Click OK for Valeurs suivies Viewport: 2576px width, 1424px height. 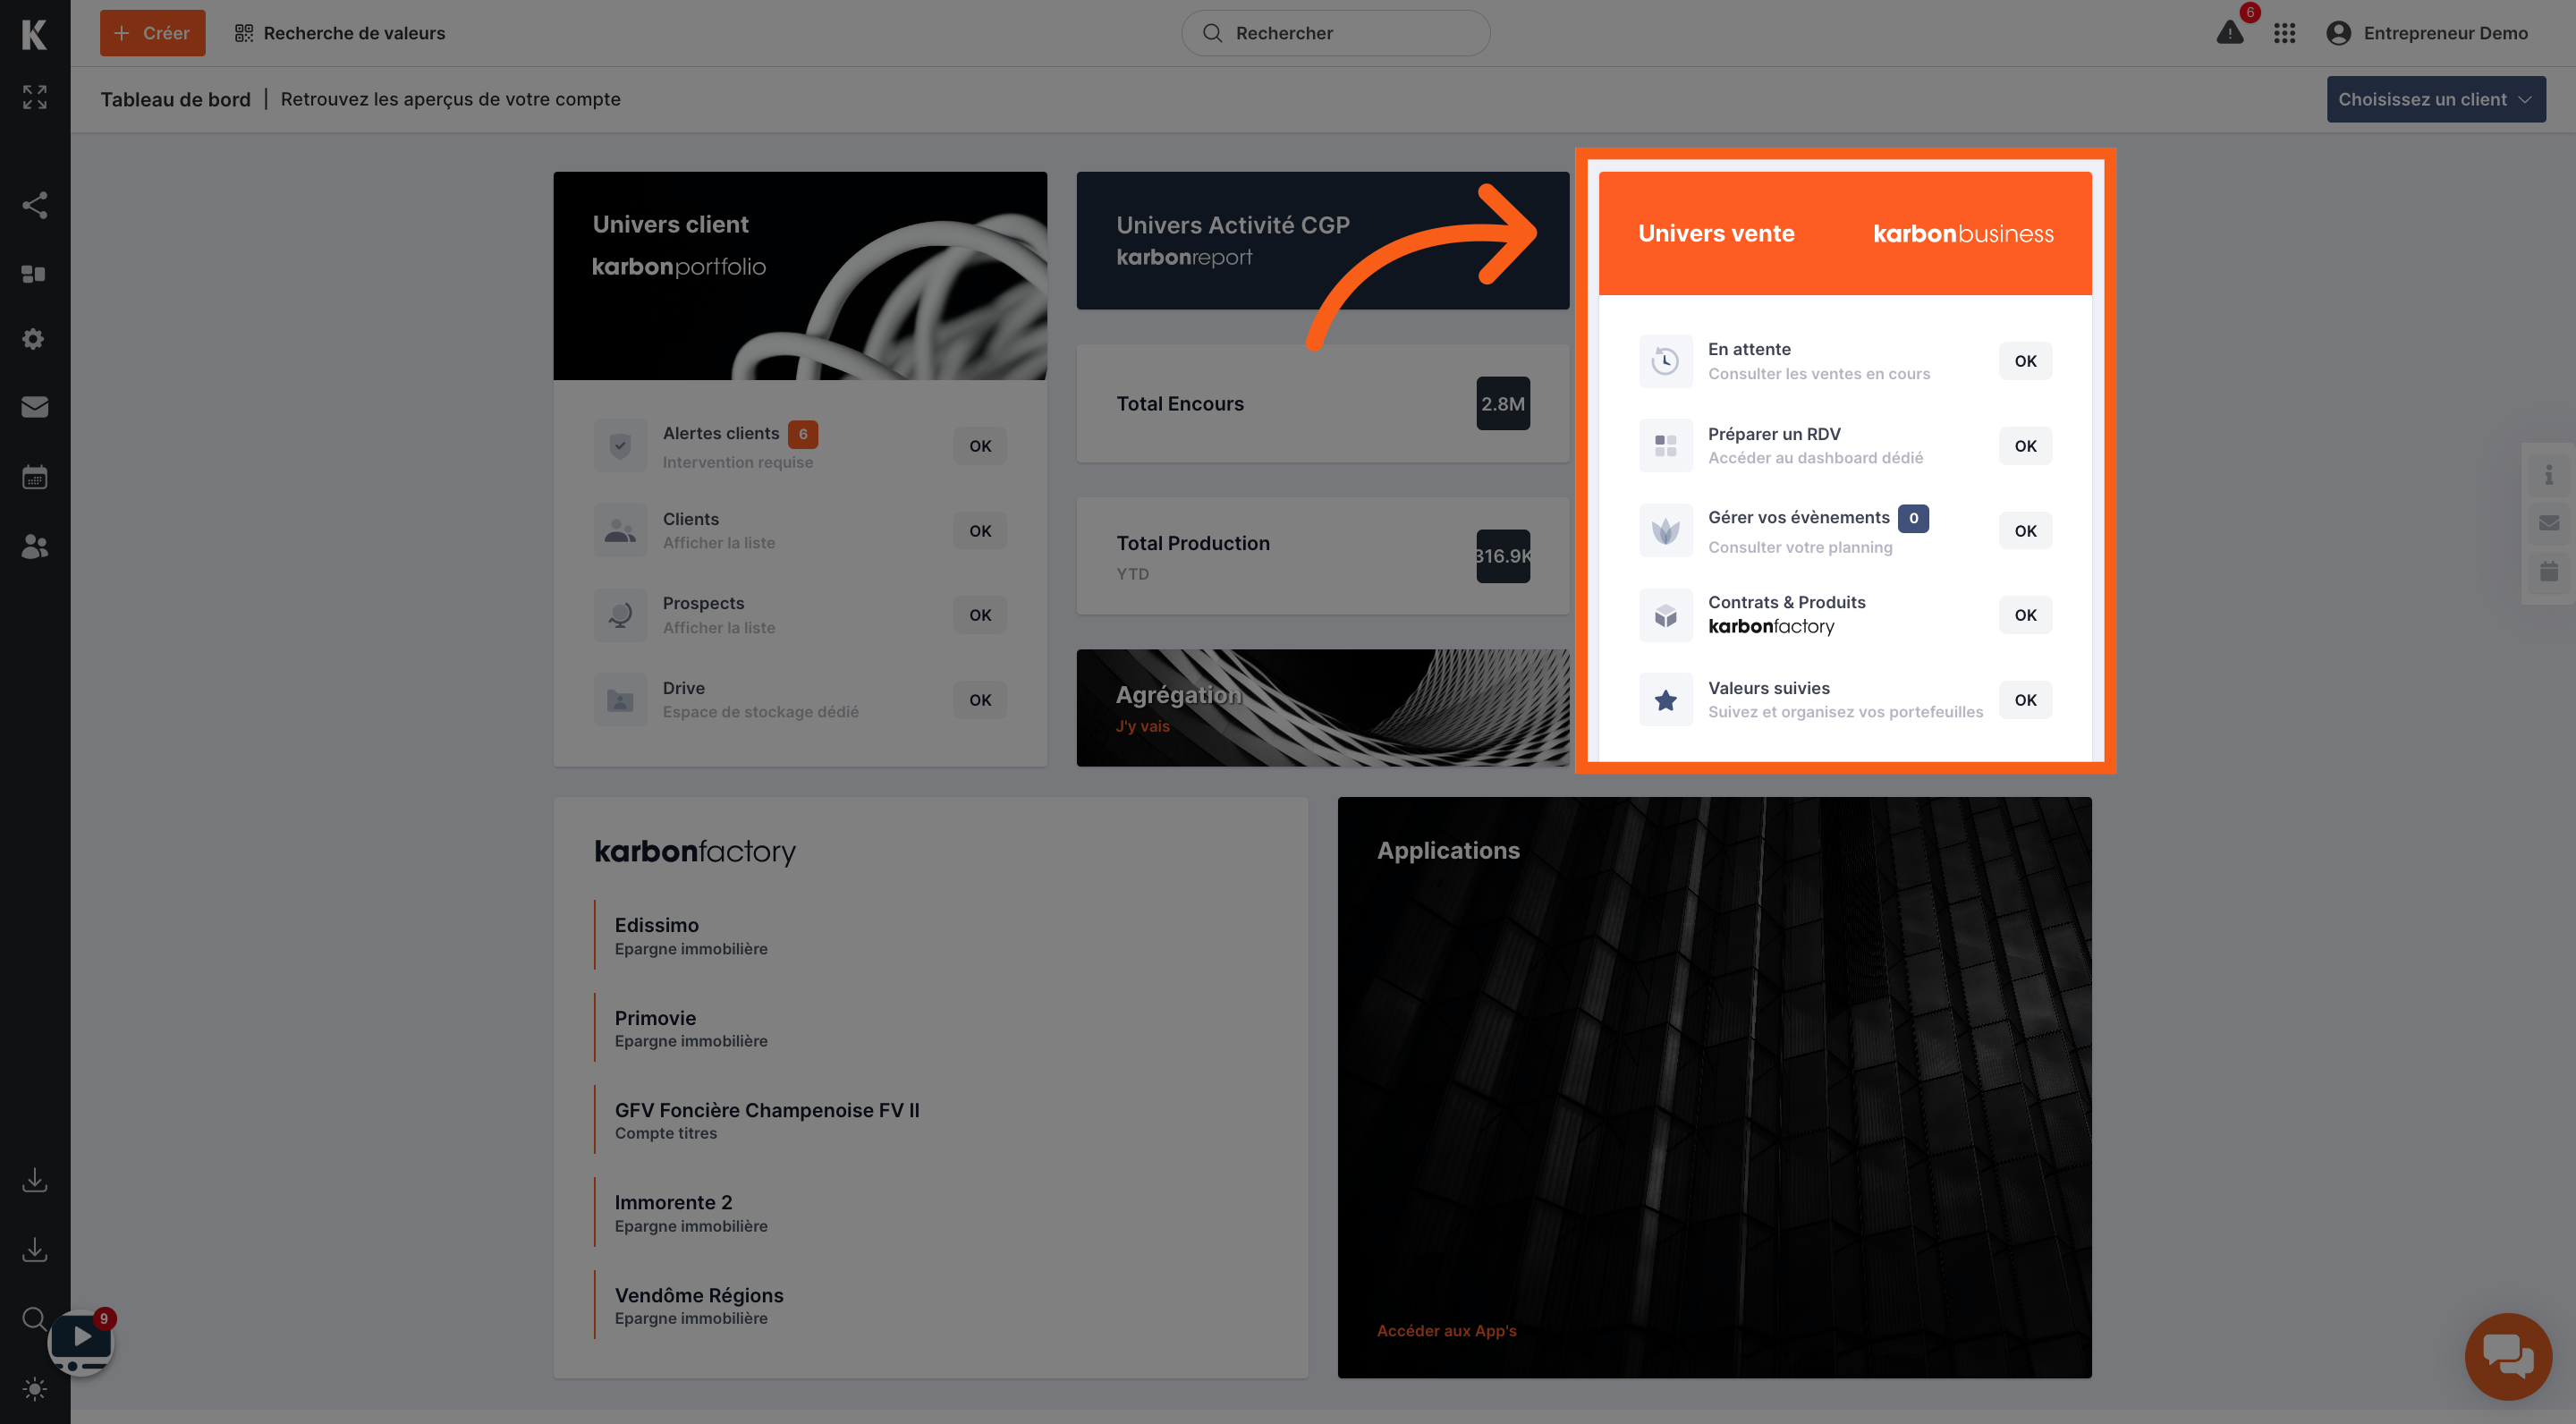[x=2025, y=700]
